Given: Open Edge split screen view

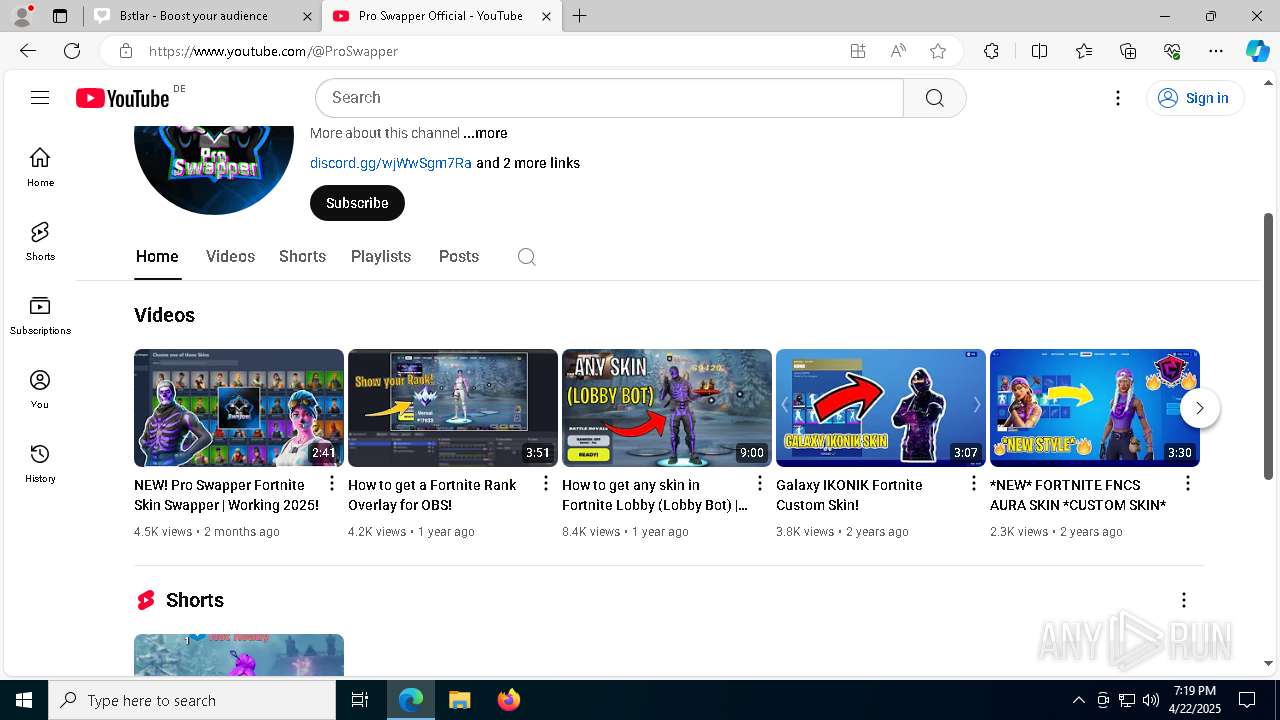Looking at the screenshot, I should [x=1039, y=51].
